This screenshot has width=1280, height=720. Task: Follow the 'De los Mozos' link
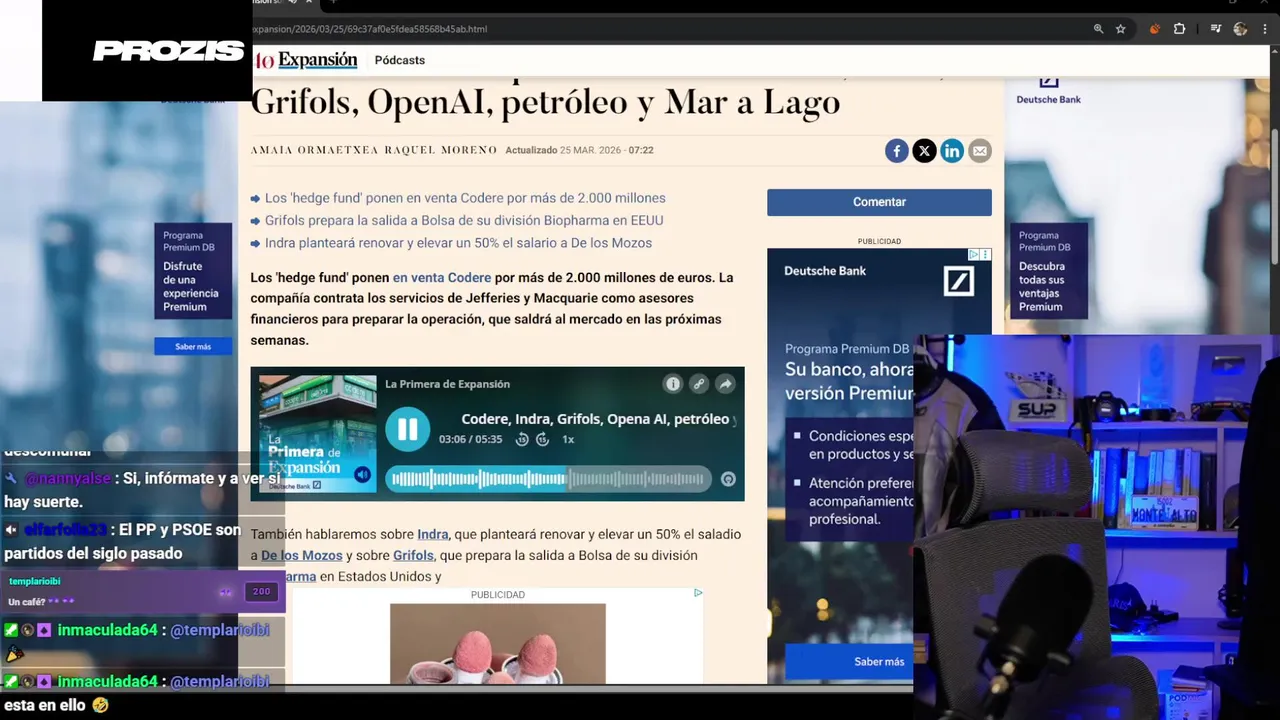(302, 555)
